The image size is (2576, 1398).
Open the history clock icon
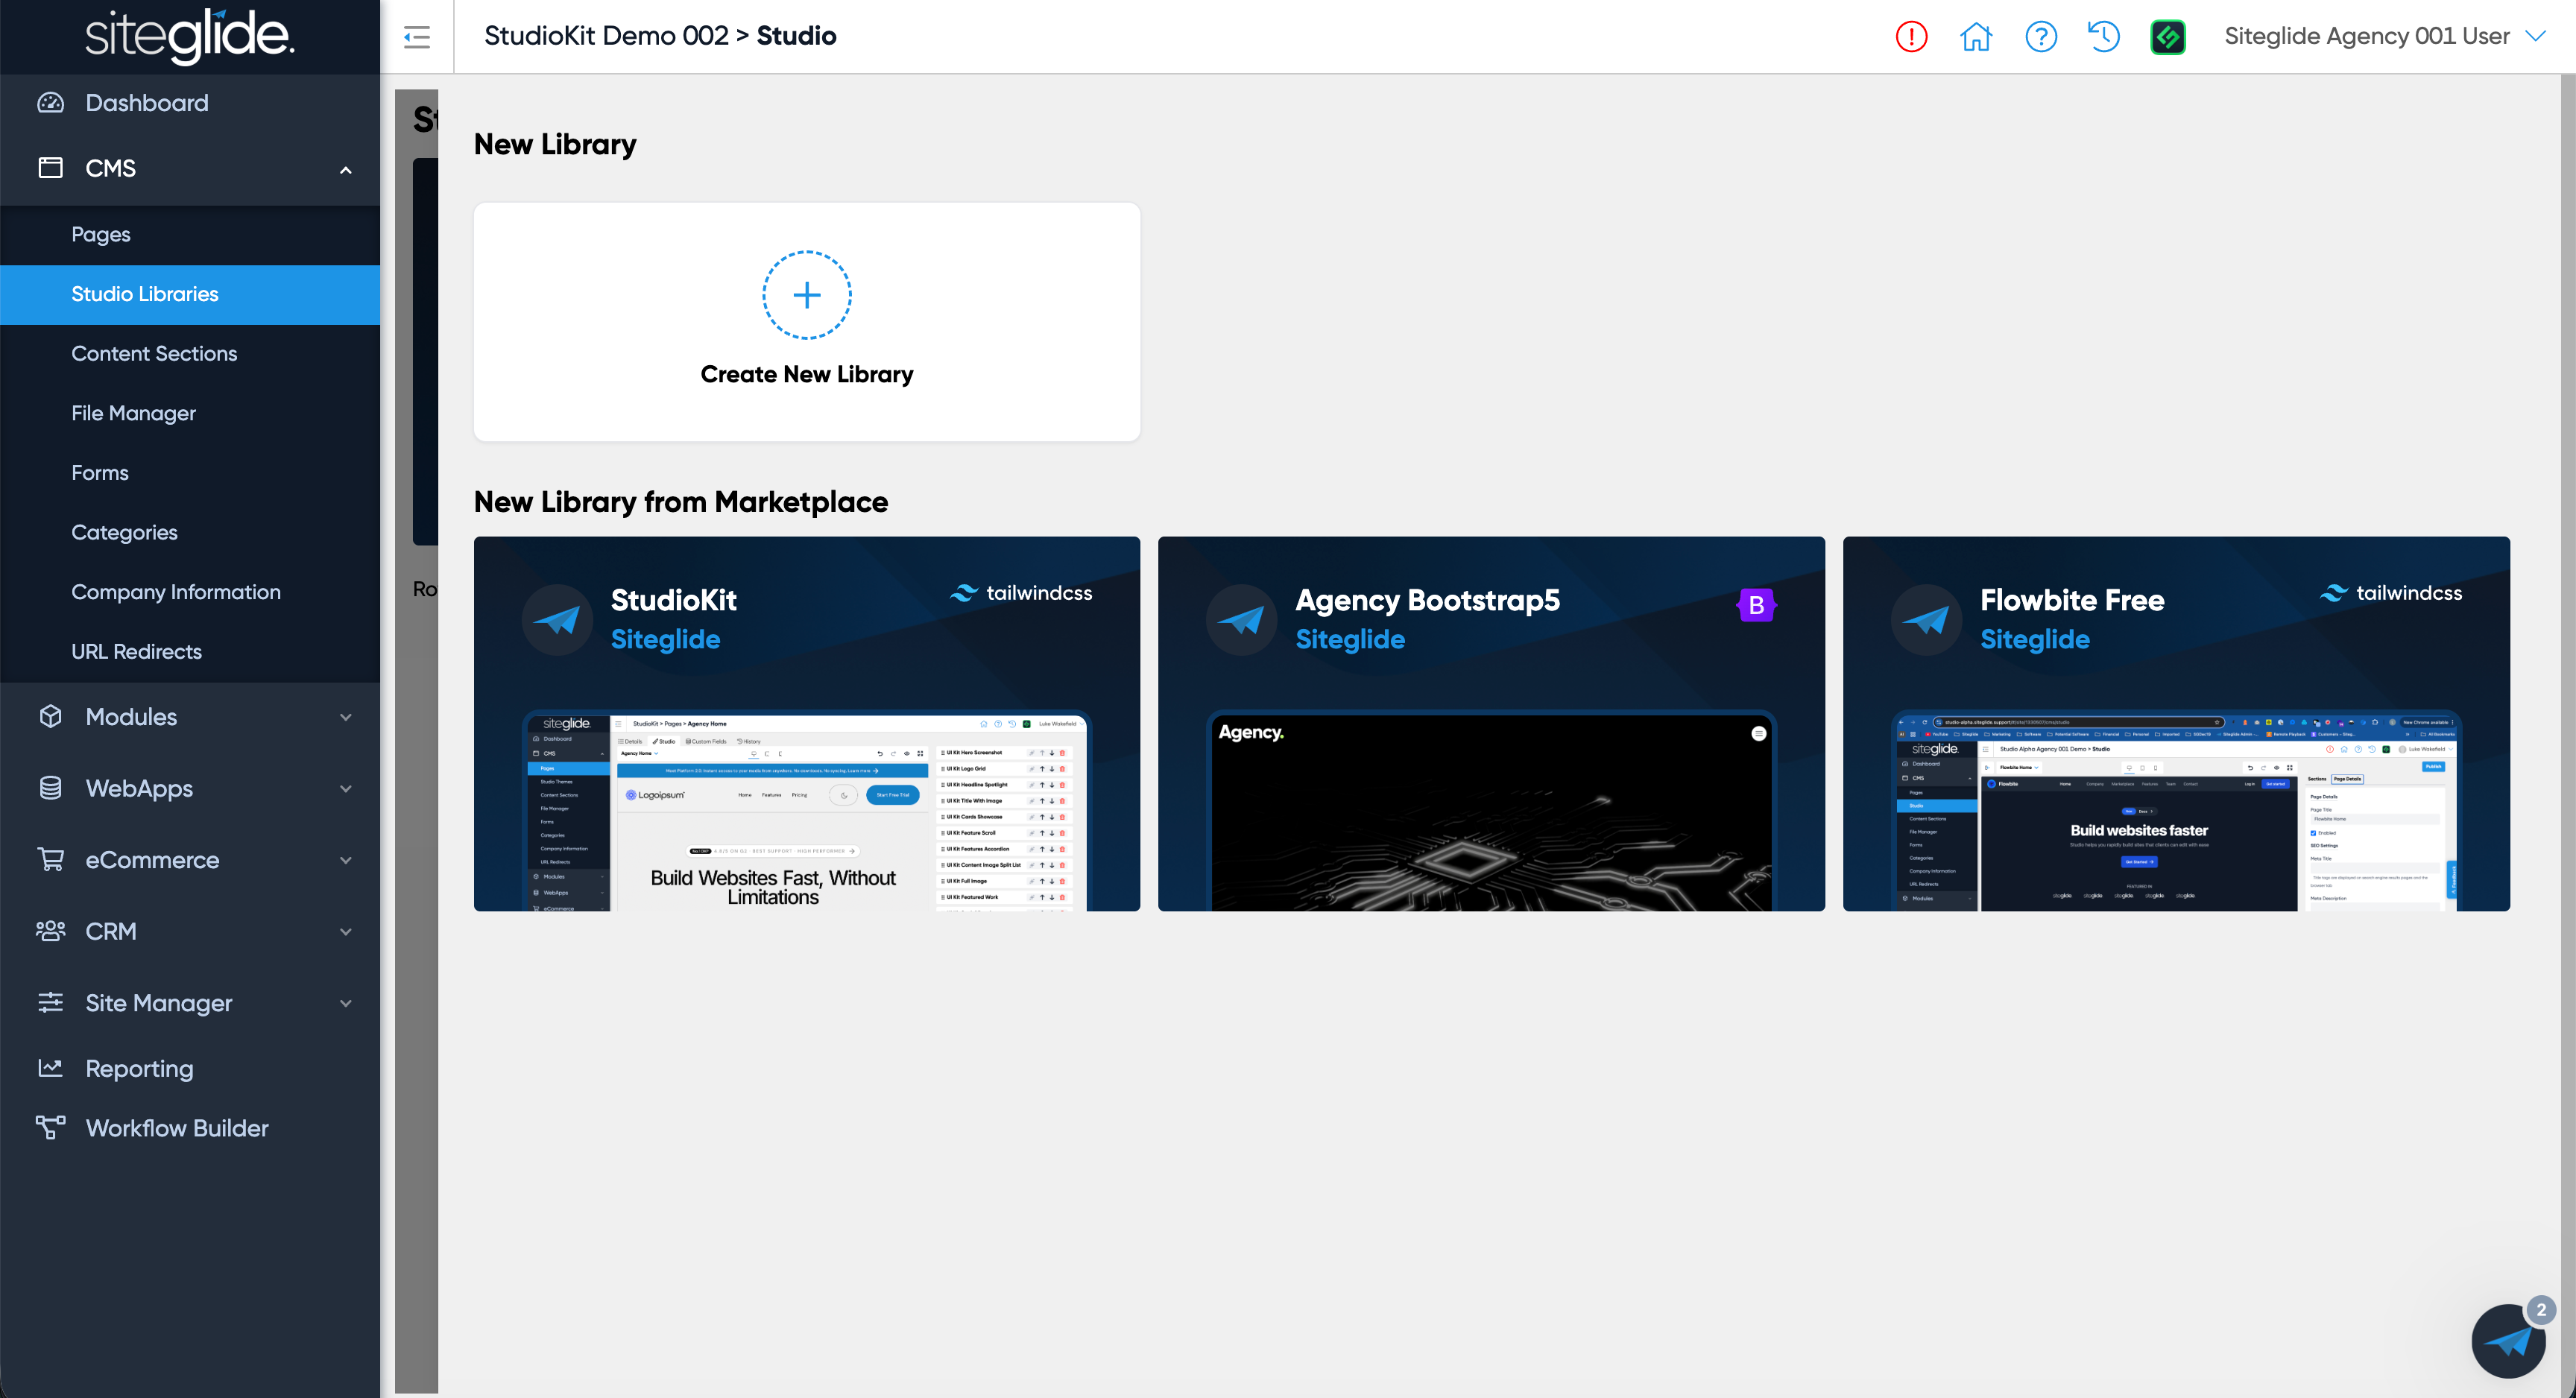tap(2104, 37)
